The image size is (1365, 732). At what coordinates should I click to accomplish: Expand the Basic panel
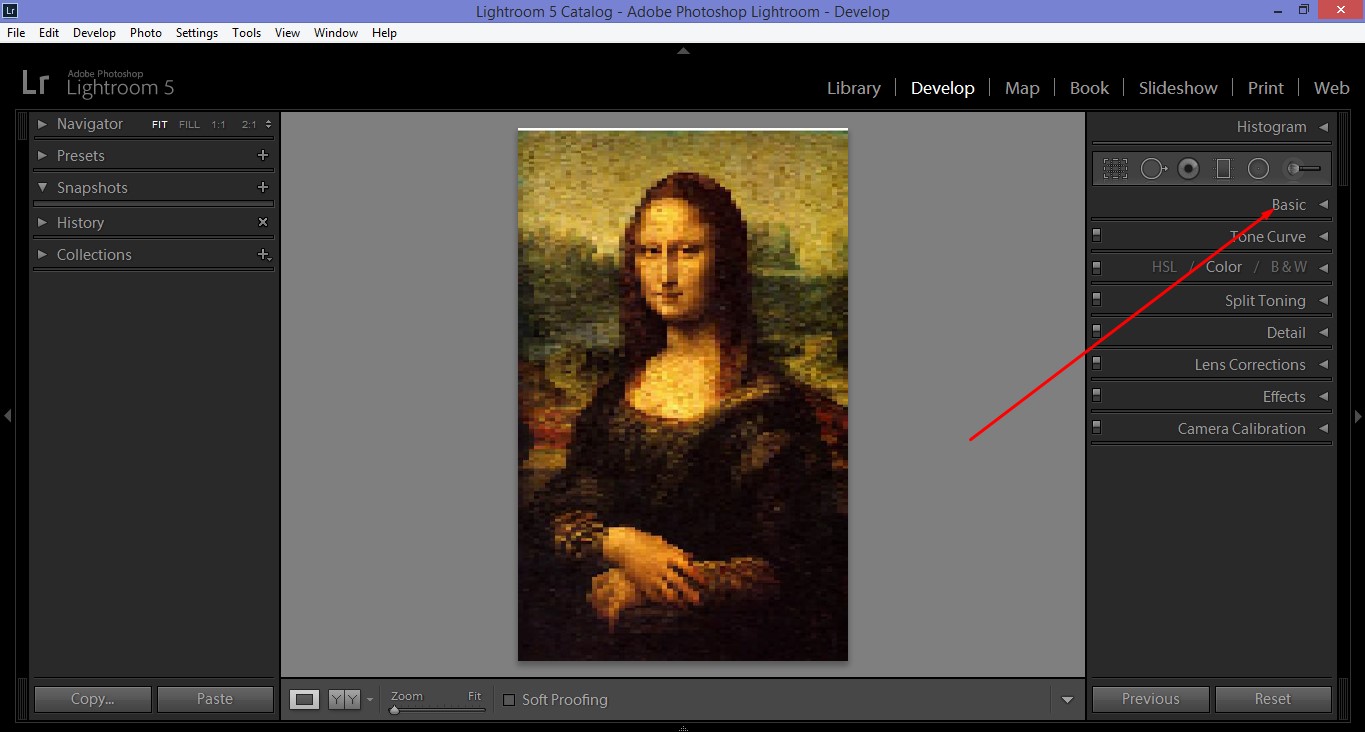pos(1323,204)
